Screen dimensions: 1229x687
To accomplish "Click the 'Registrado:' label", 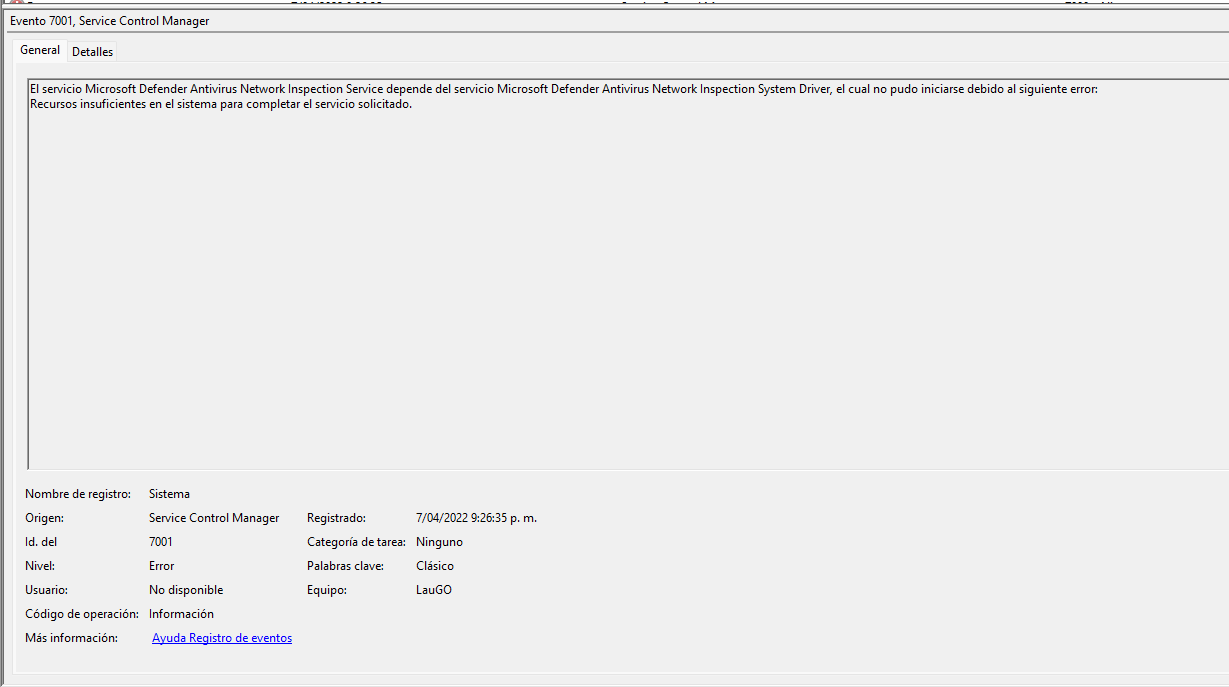I will click(x=337, y=518).
